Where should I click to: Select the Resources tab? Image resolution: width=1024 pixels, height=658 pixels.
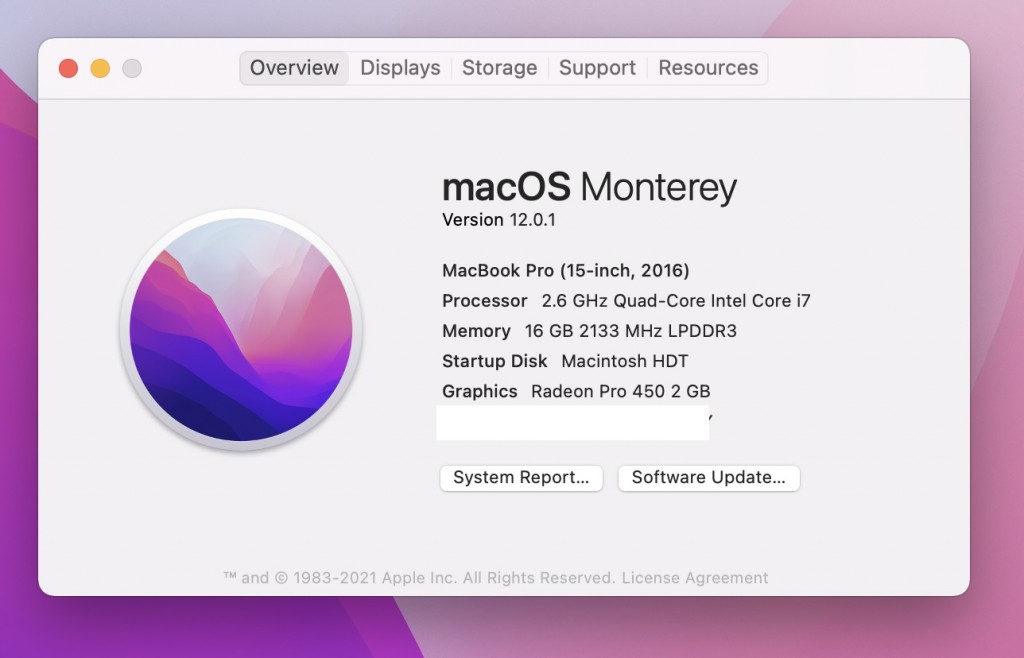[x=708, y=68]
